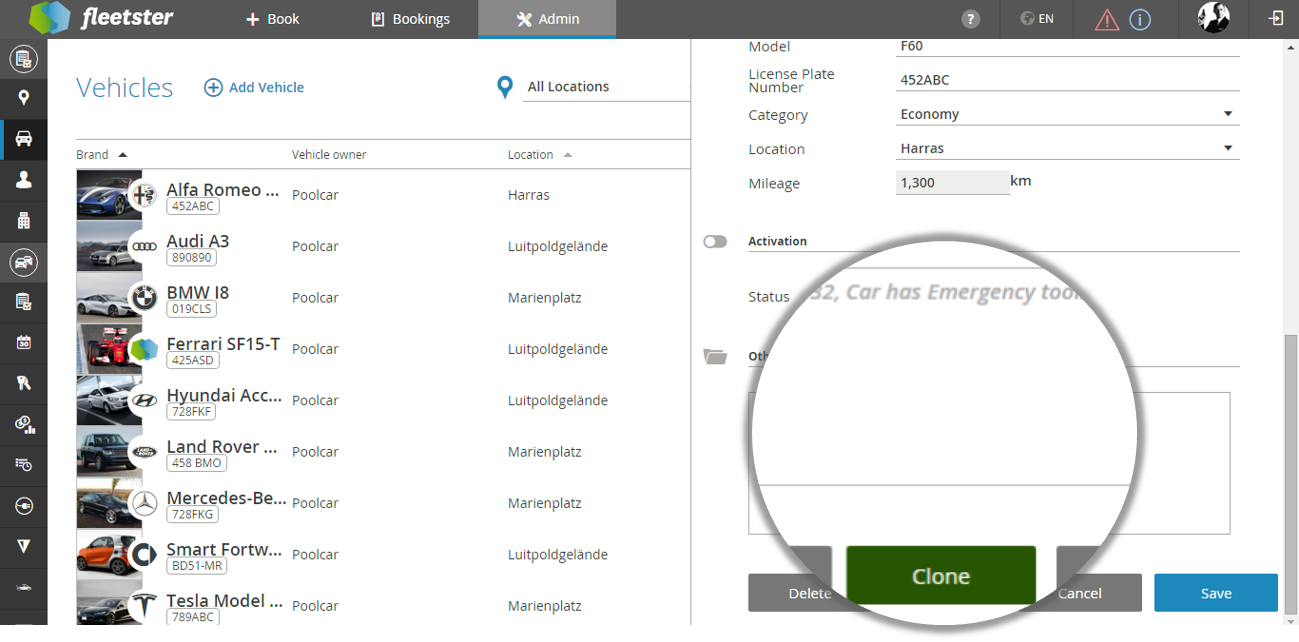The image size is (1299, 642).
Task: Click the Alfa Romeo brand logo
Action: 145,195
